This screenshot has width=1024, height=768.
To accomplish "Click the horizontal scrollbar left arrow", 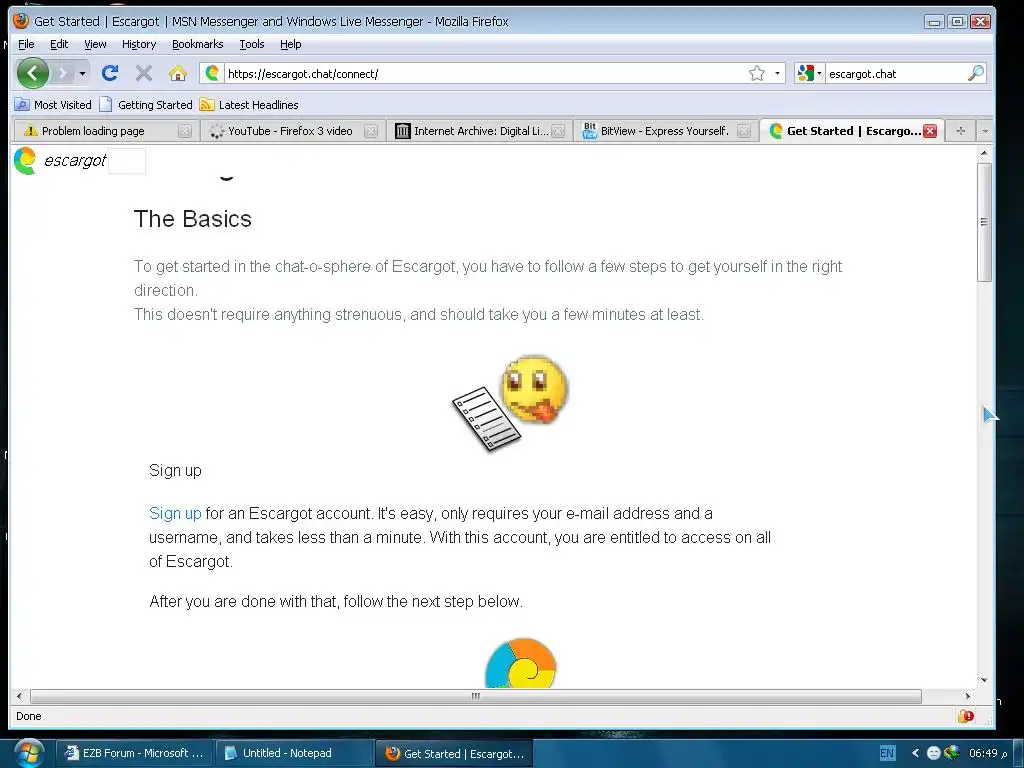I will pos(19,696).
